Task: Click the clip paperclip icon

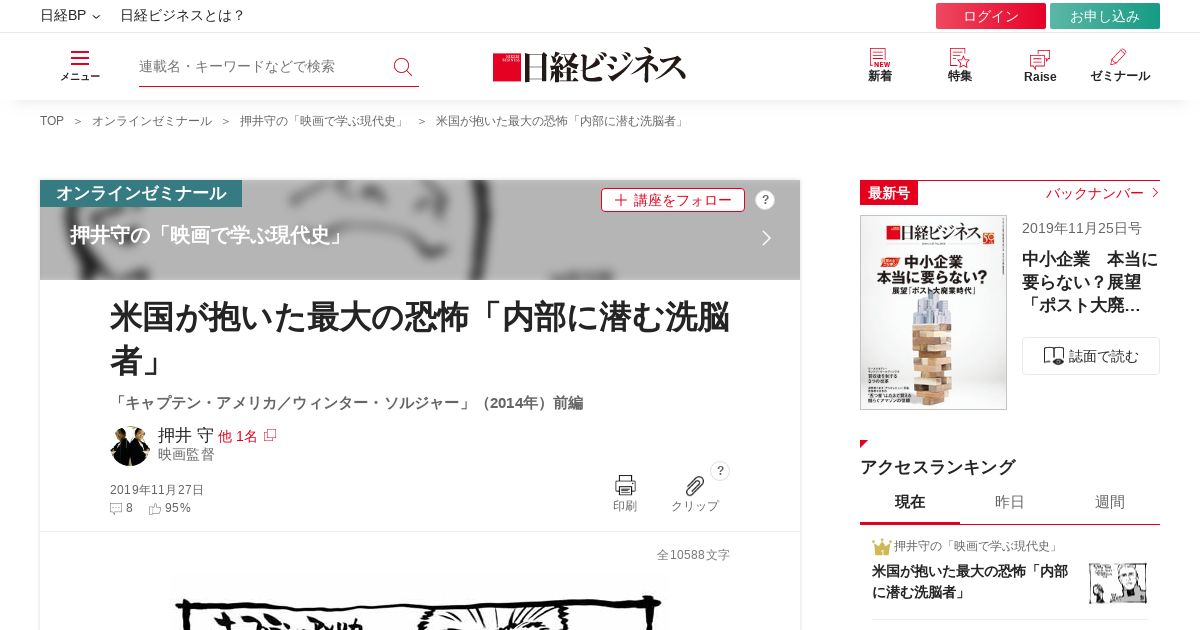Action: pos(694,486)
